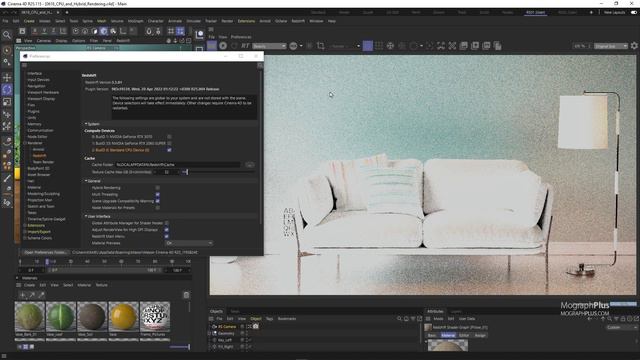Toggle Scene Upgrade Compatibility Warning checkbox

point(158,201)
